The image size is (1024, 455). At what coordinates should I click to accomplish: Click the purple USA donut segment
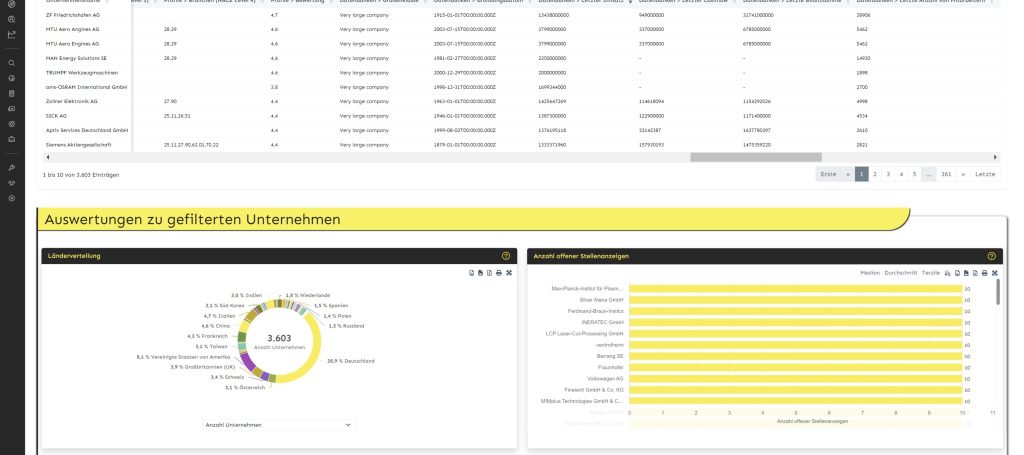click(x=246, y=361)
